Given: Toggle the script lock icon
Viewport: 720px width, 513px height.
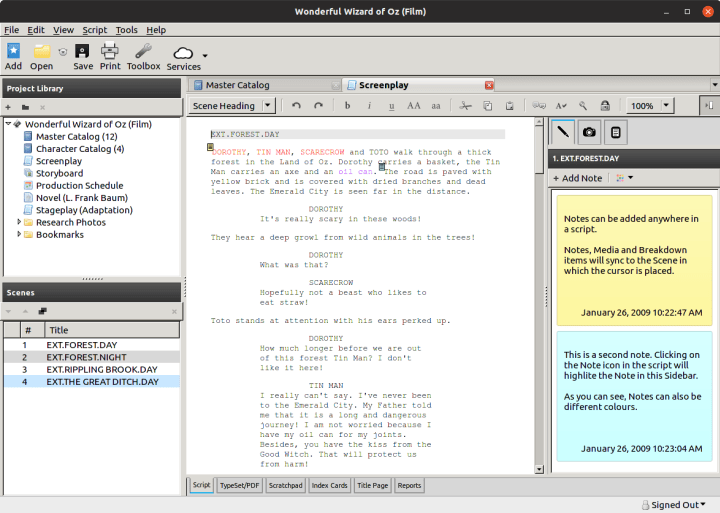Looking at the screenshot, I should 605,106.
